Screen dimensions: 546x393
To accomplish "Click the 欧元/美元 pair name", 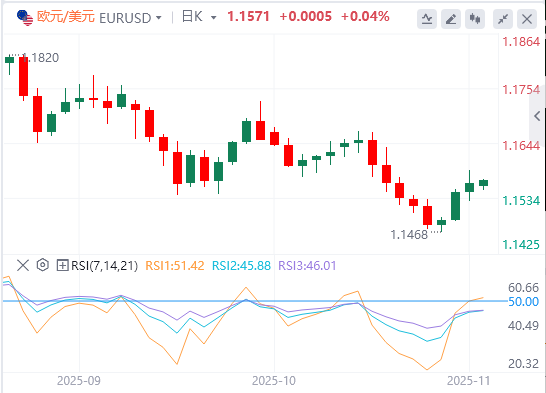I will tap(66, 17).
